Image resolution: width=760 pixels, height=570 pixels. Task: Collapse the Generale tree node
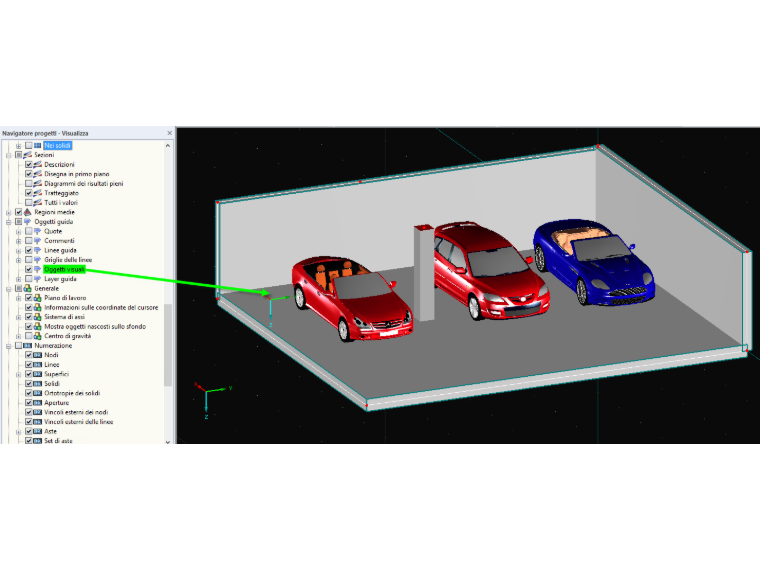pos(9,289)
